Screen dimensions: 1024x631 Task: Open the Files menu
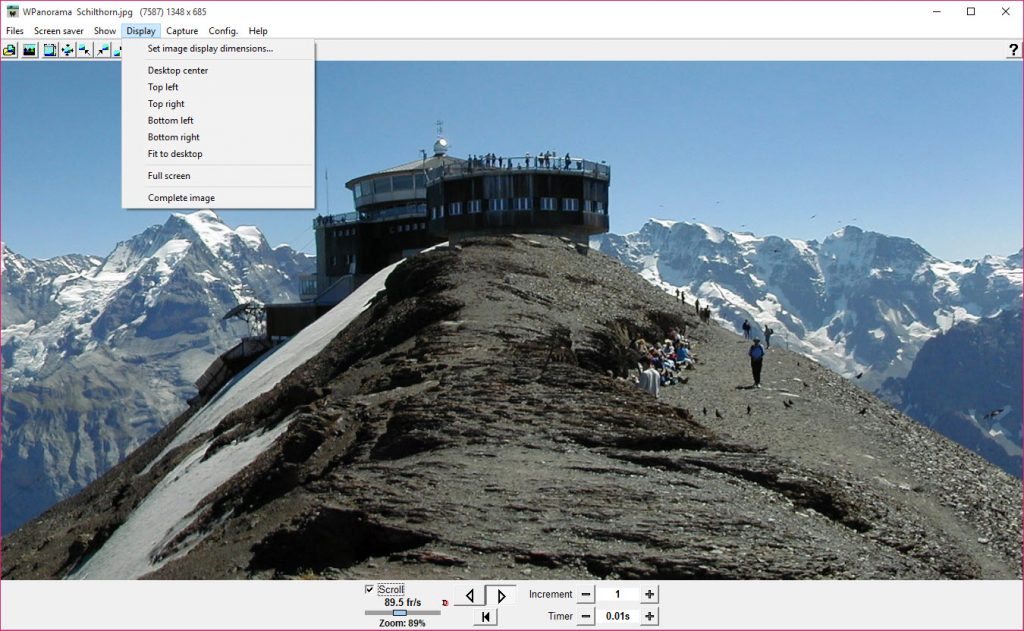(x=14, y=31)
